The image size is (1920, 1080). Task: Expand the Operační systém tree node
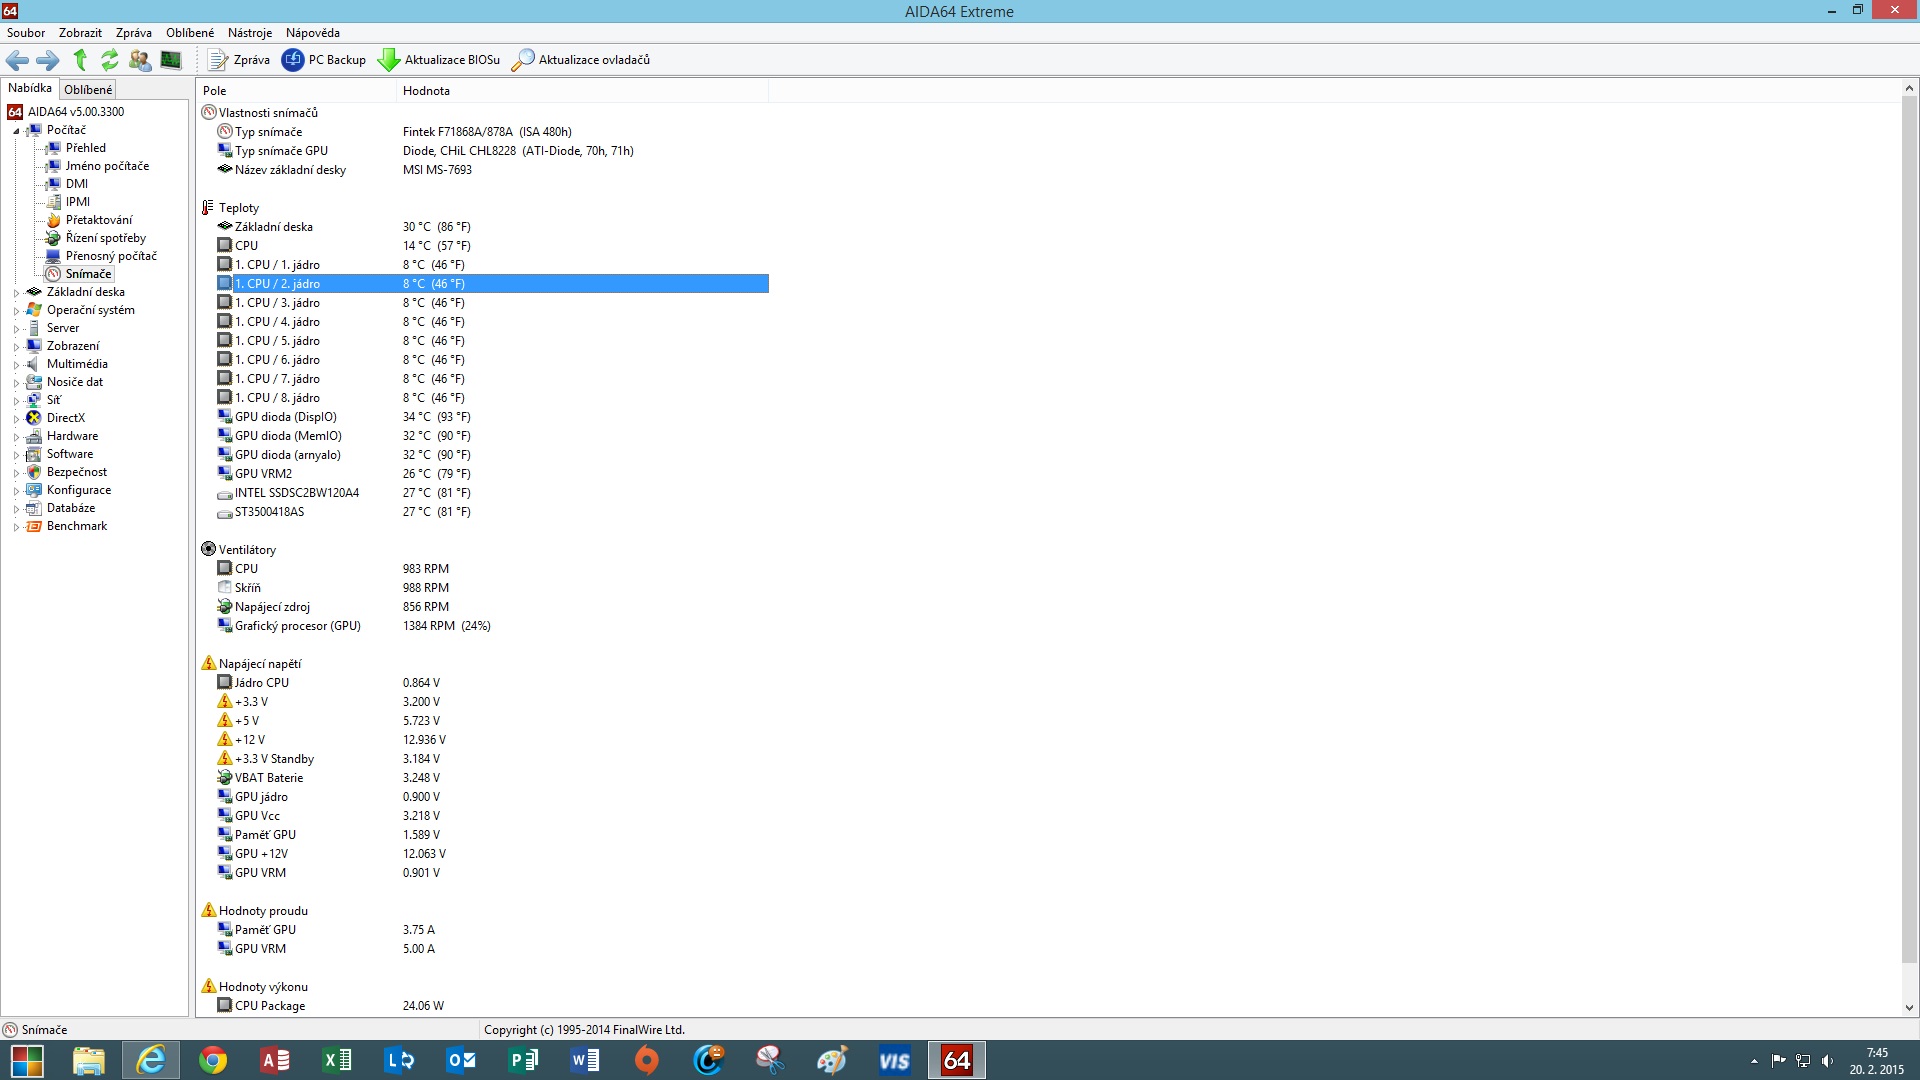[16, 311]
